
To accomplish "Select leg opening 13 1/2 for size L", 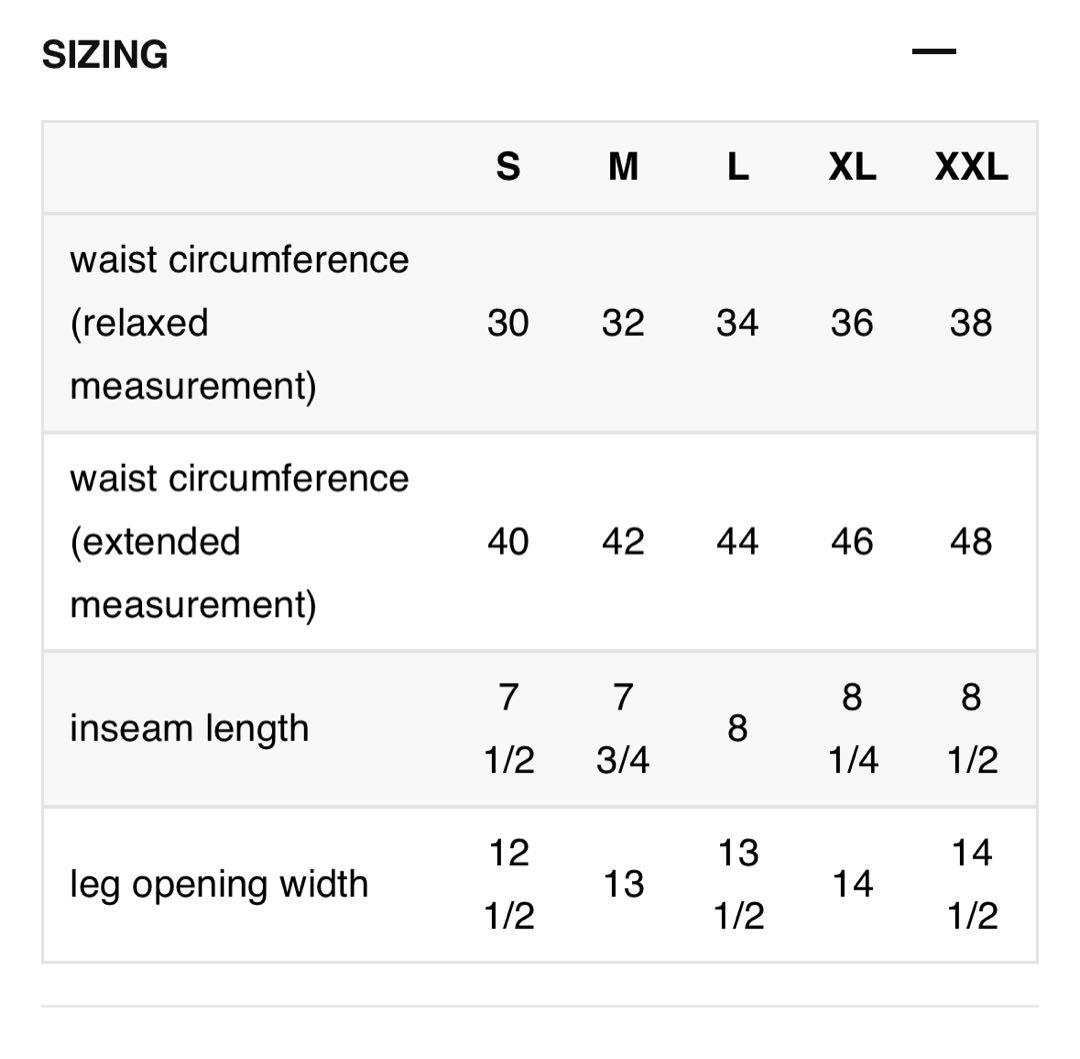I will [738, 884].
